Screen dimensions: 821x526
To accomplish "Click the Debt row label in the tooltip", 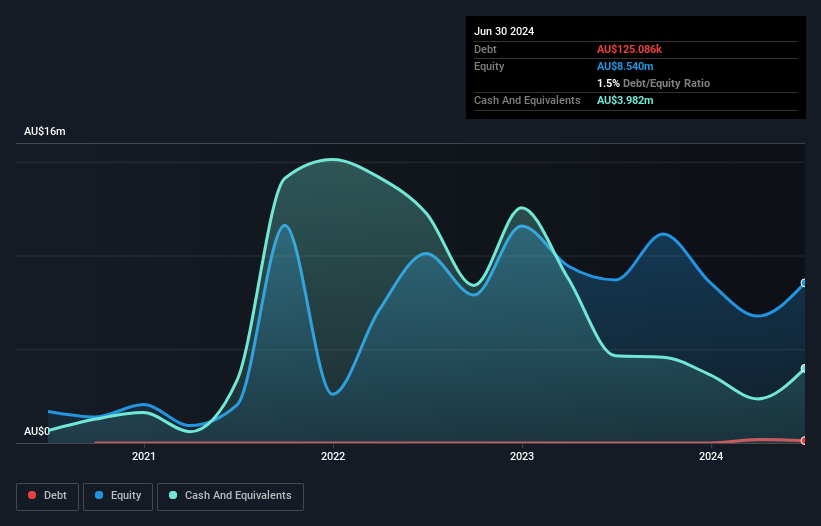I will click(x=485, y=49).
